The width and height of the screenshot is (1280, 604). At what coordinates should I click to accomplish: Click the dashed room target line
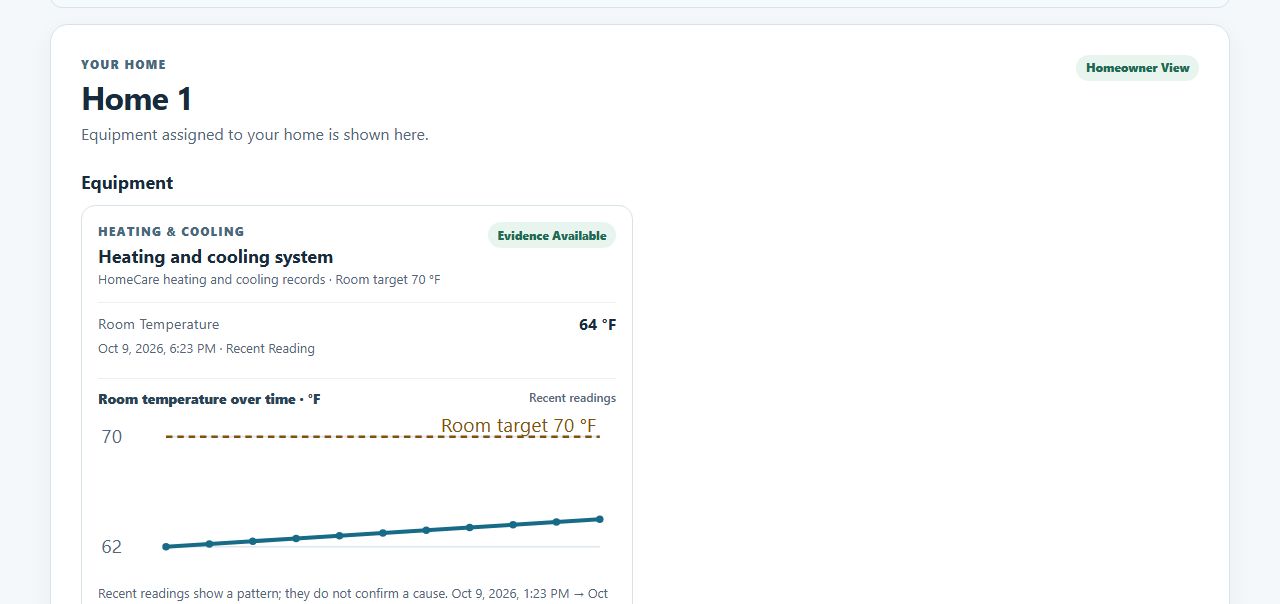383,437
